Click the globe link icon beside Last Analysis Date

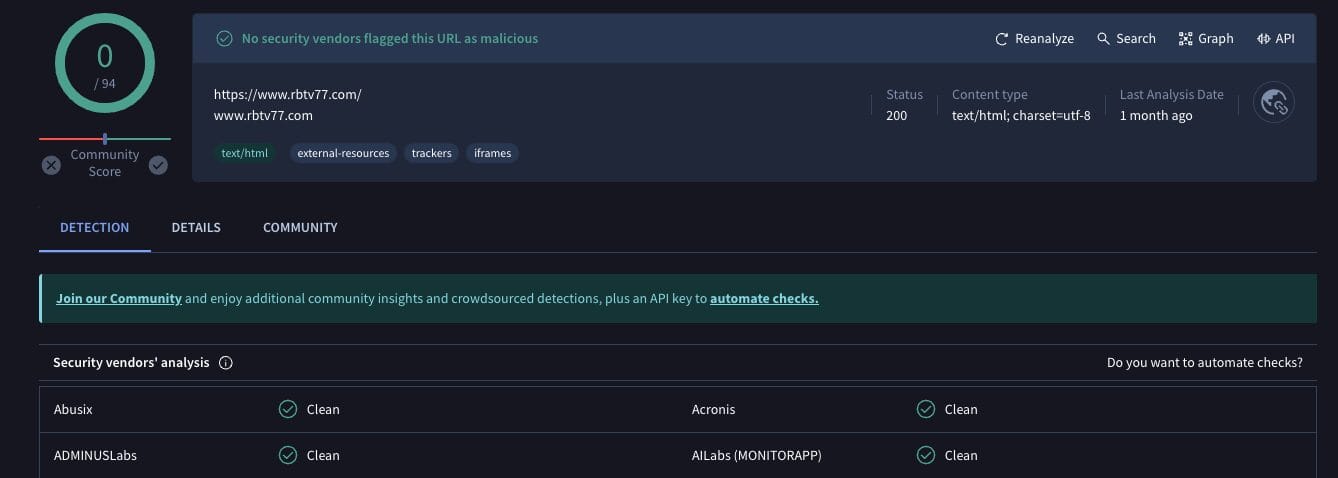(x=1273, y=102)
